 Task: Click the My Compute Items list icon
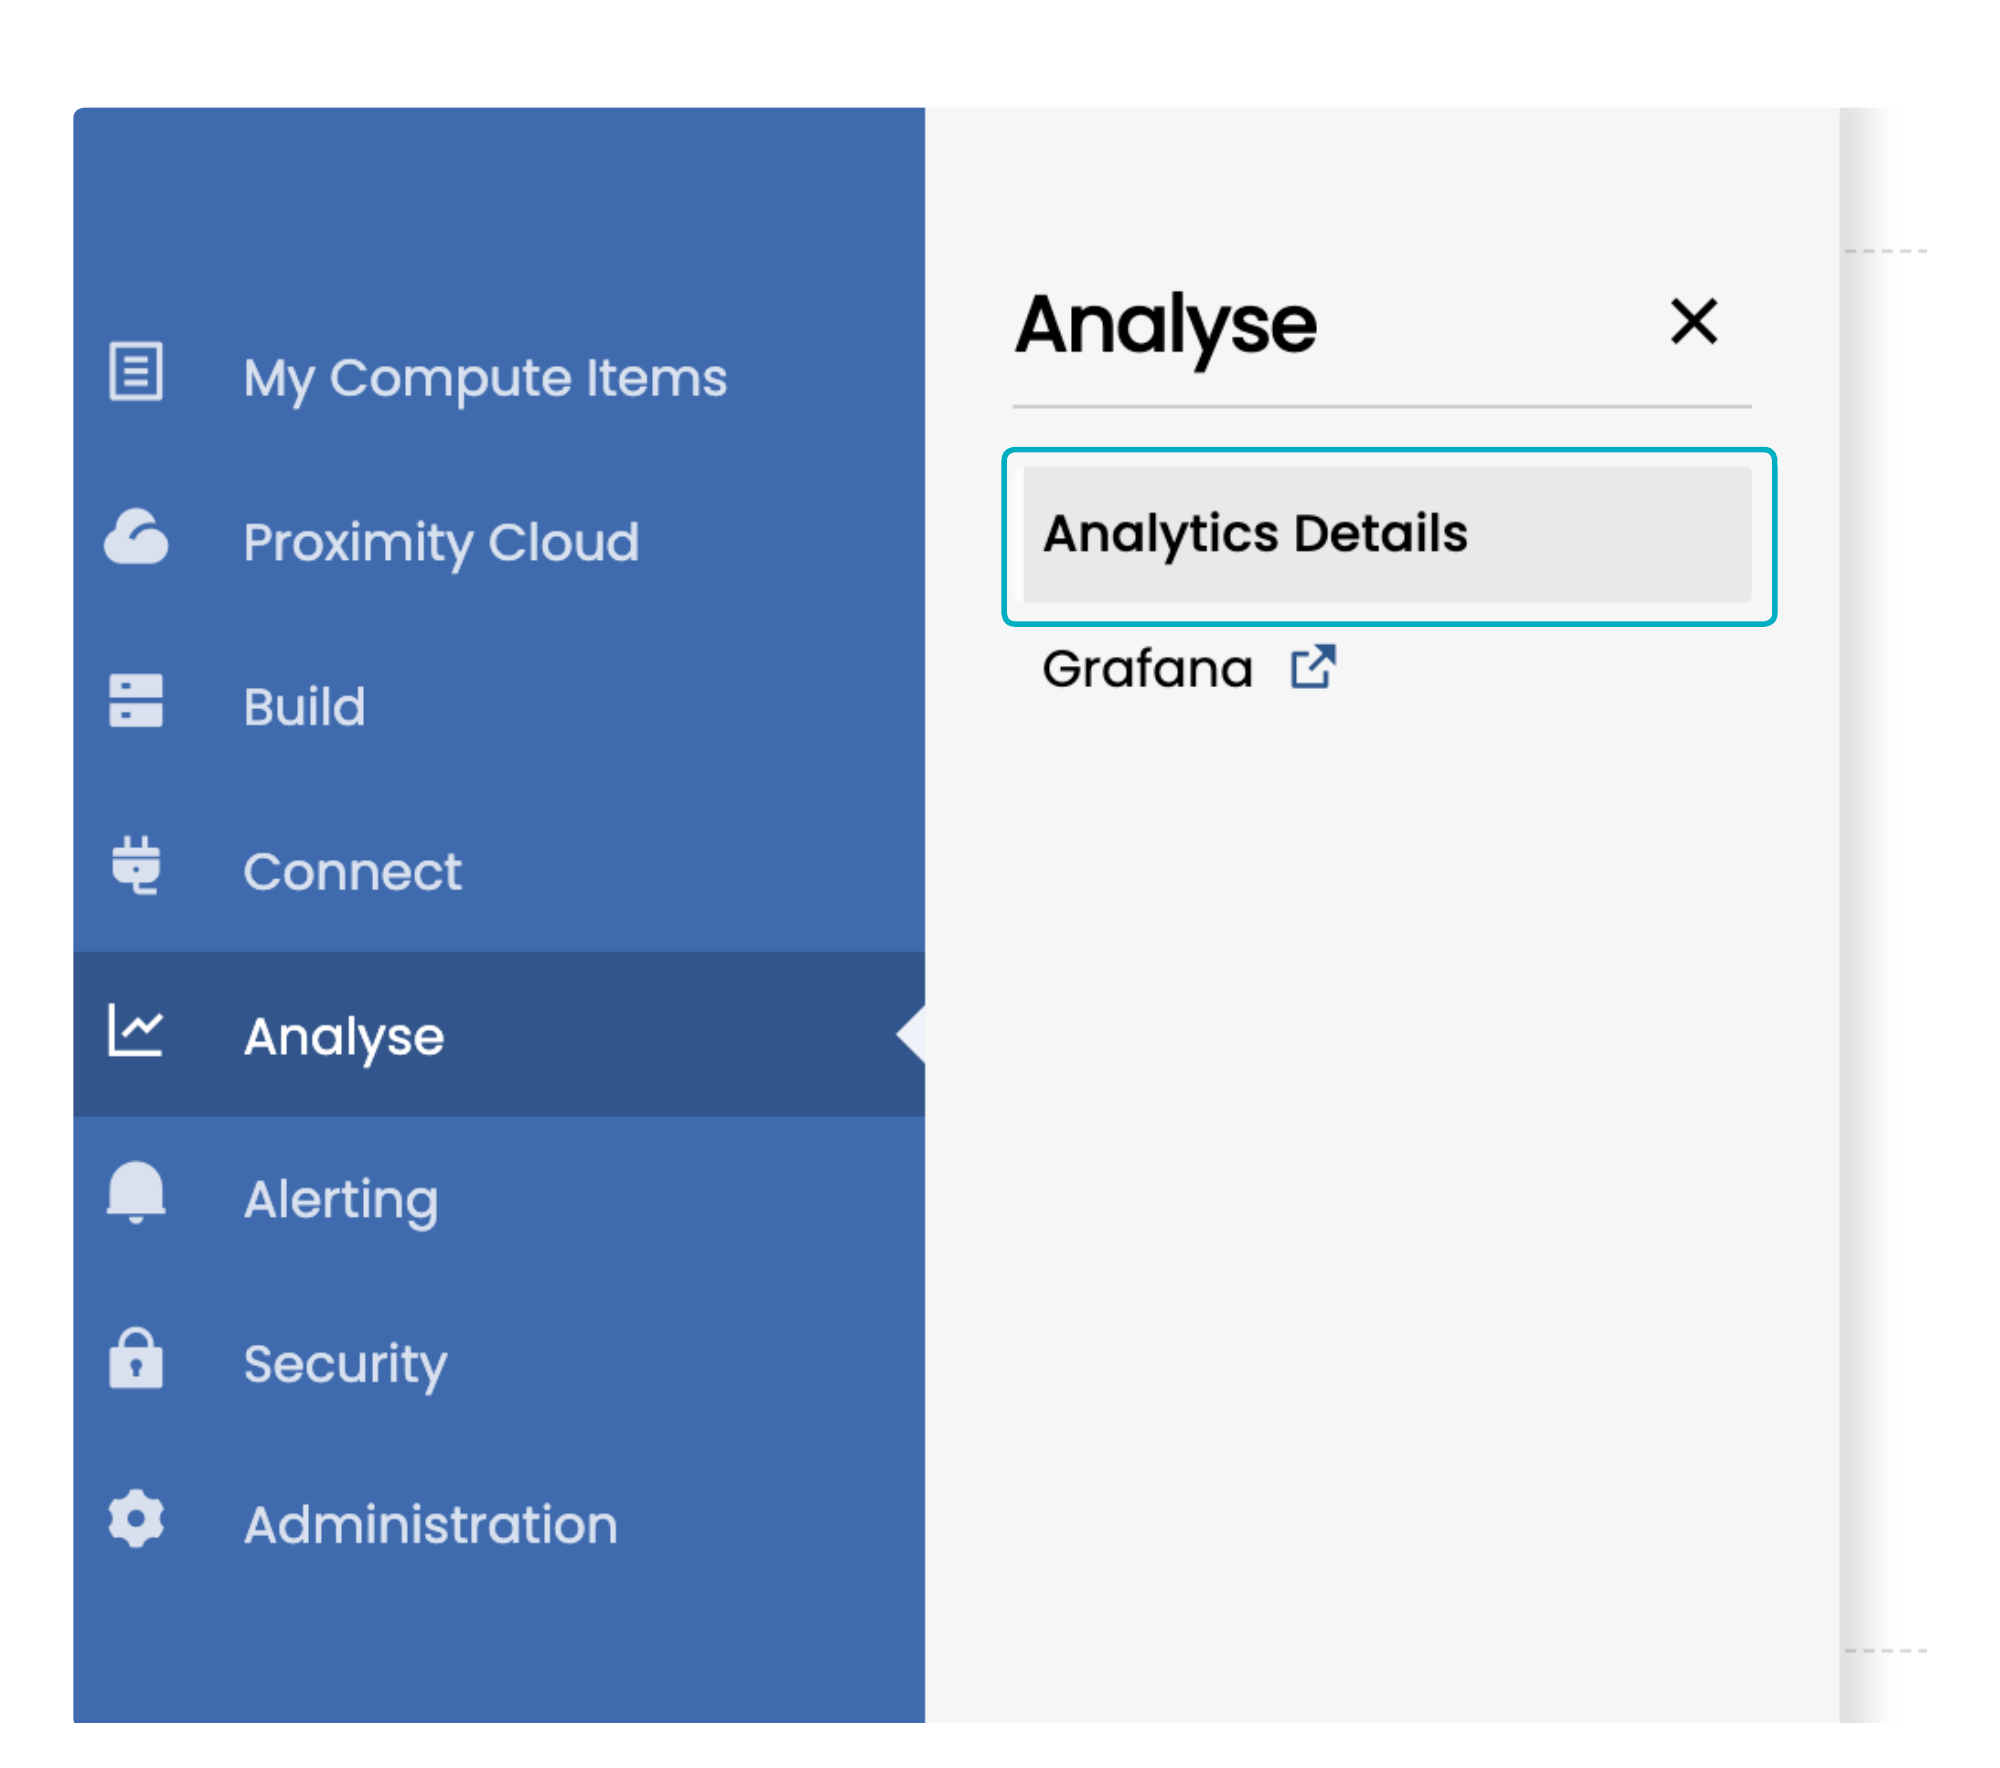click(136, 372)
